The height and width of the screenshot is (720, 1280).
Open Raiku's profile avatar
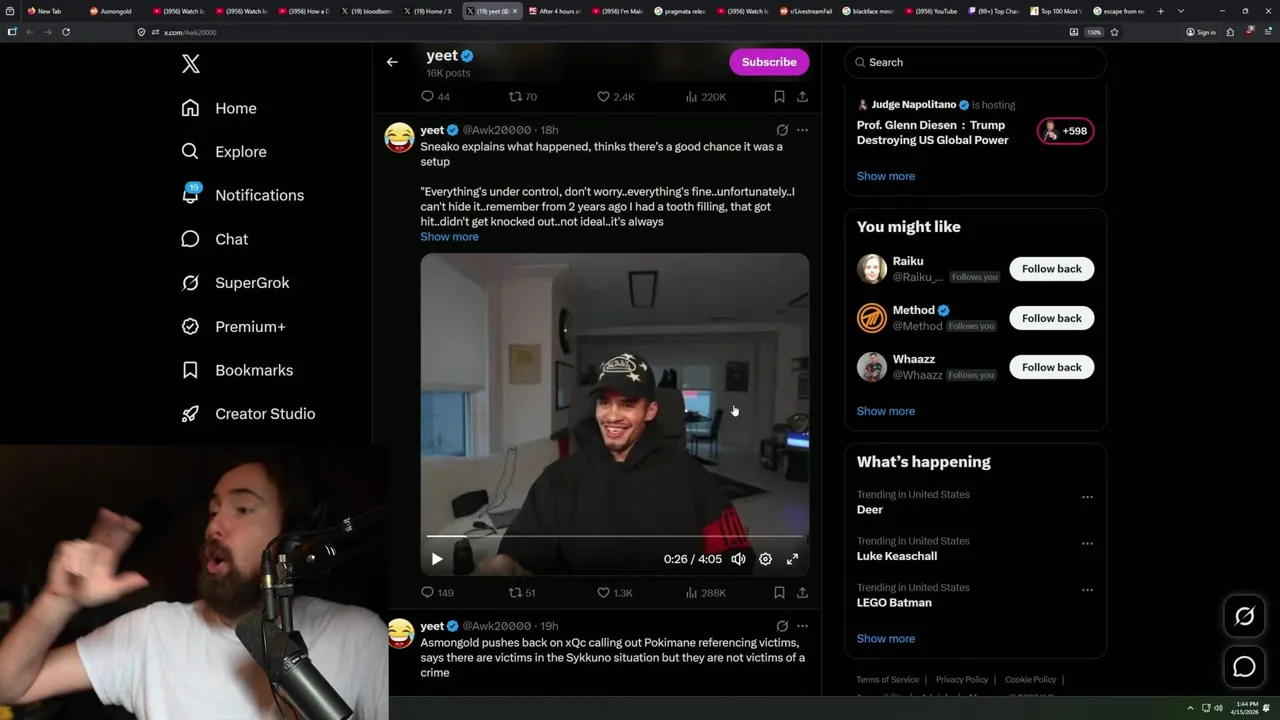tap(872, 269)
